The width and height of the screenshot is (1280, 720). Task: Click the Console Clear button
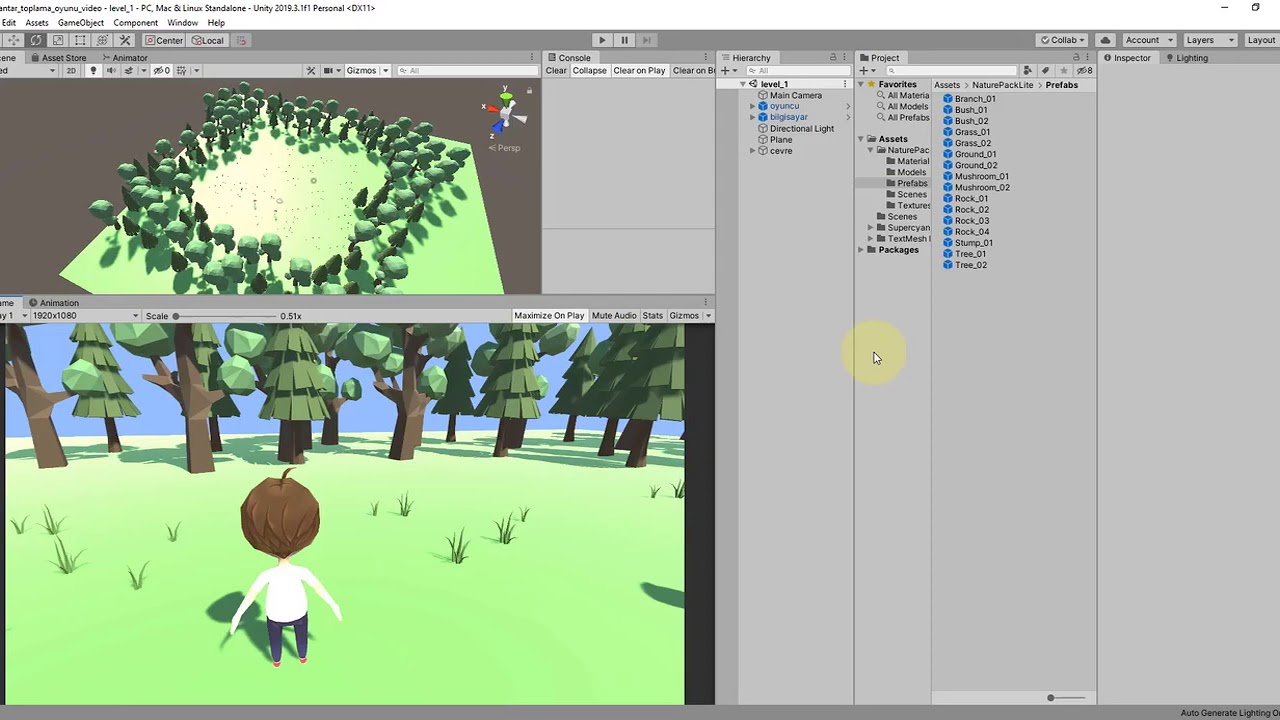click(556, 71)
